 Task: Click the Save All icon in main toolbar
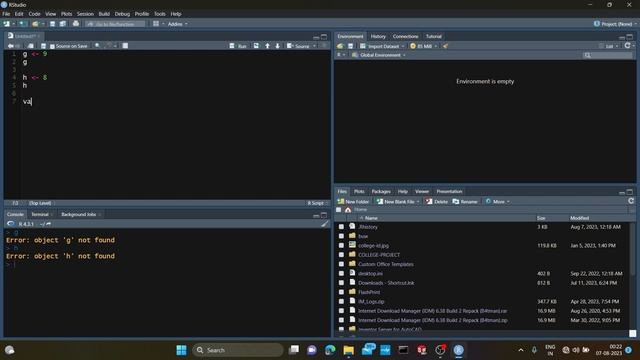(62, 24)
